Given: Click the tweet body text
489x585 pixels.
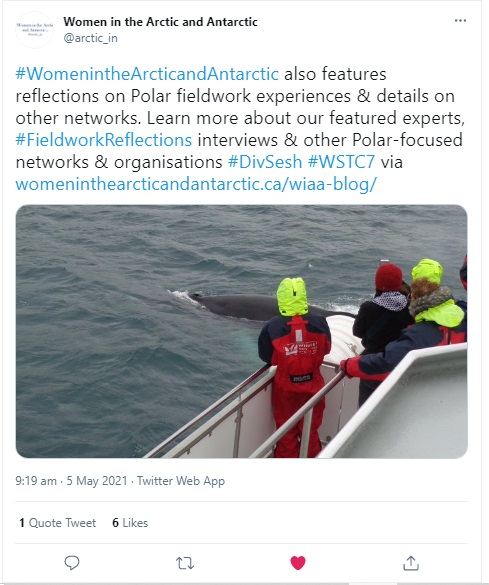Looking at the screenshot, I should click(241, 129).
